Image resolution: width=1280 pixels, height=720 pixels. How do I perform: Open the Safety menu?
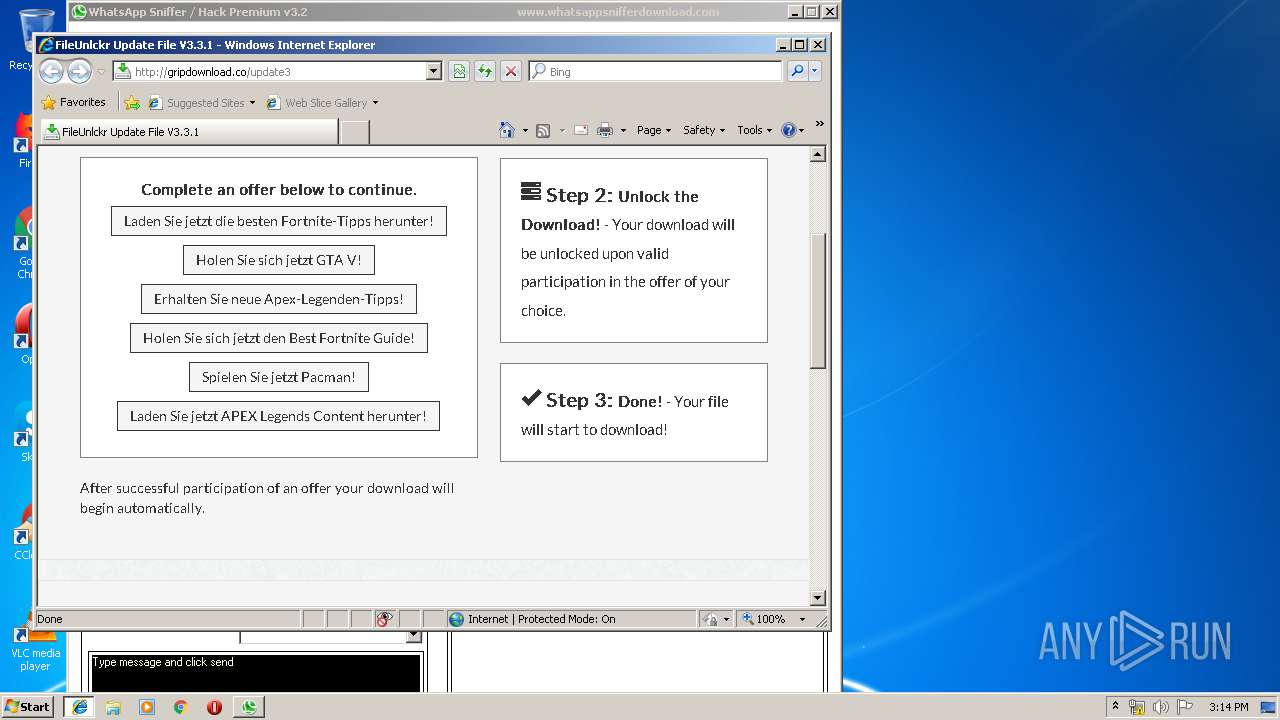coord(703,130)
